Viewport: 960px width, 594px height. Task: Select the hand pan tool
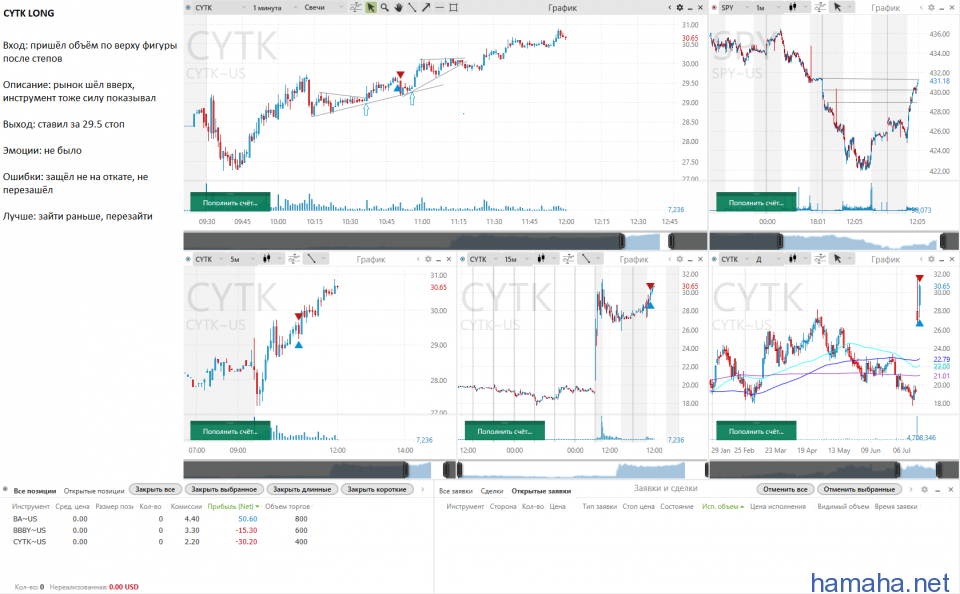399,7
